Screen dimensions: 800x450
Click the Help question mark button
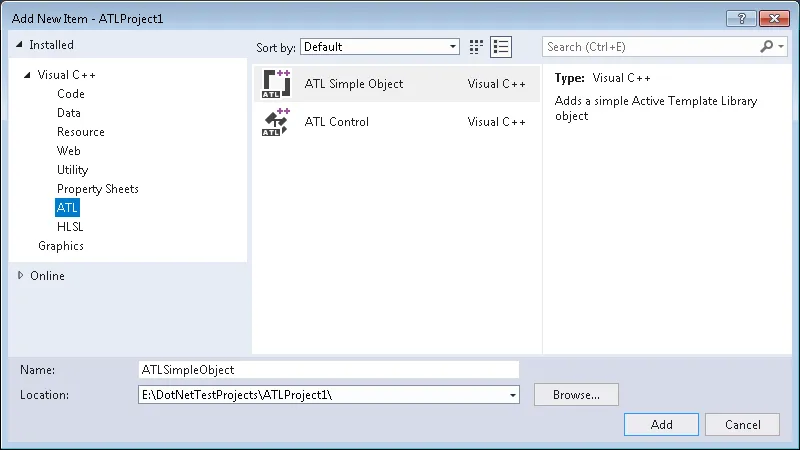[741, 18]
